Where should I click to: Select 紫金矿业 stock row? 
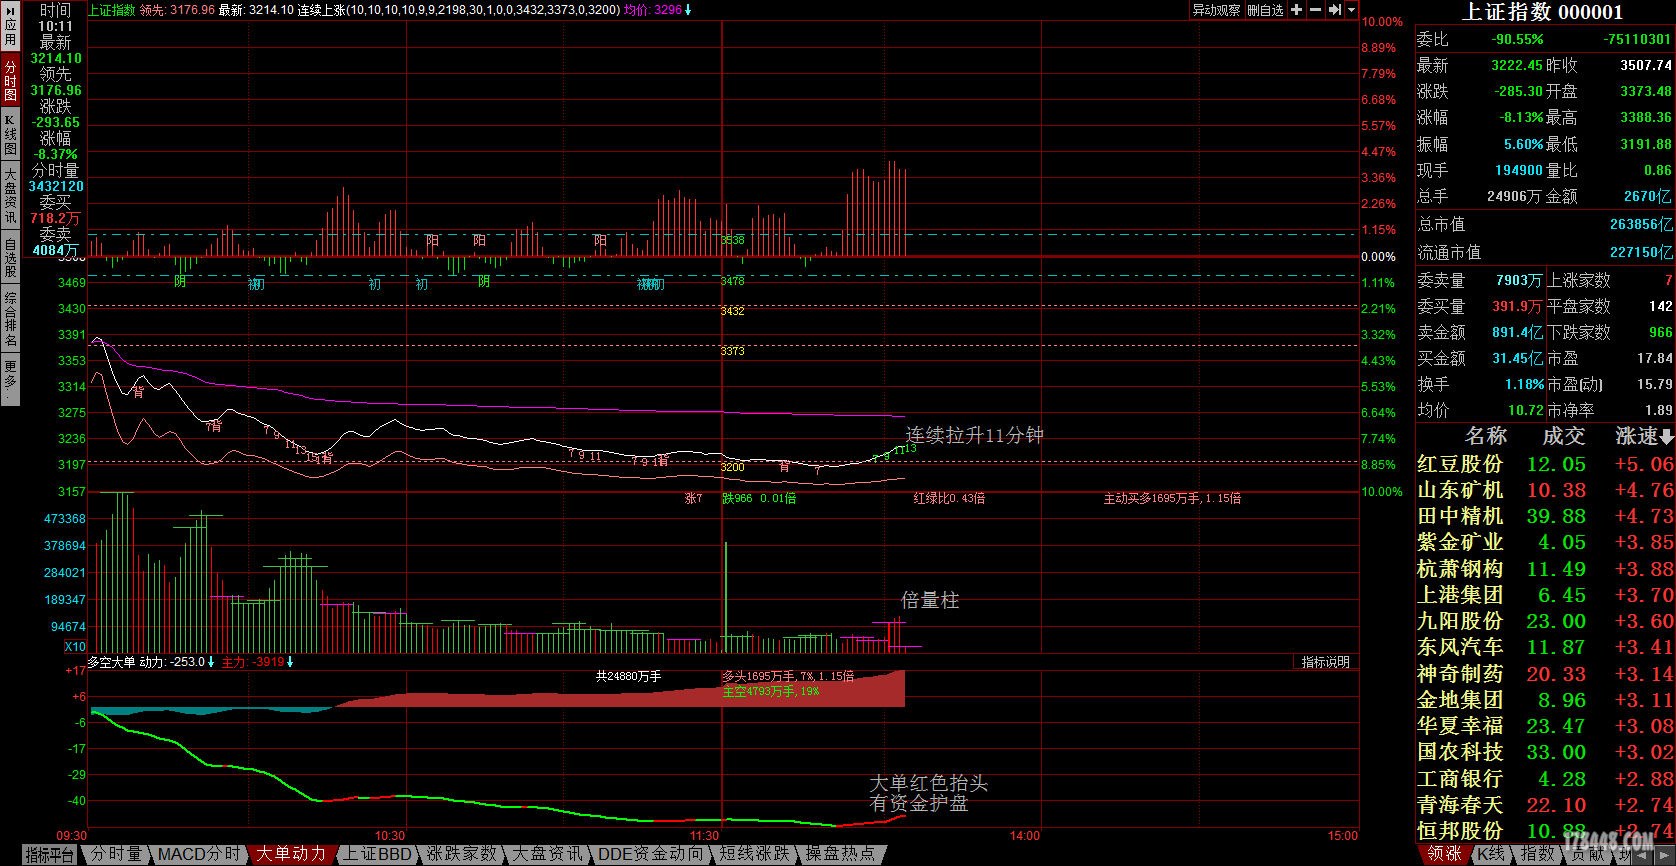pos(1545,542)
